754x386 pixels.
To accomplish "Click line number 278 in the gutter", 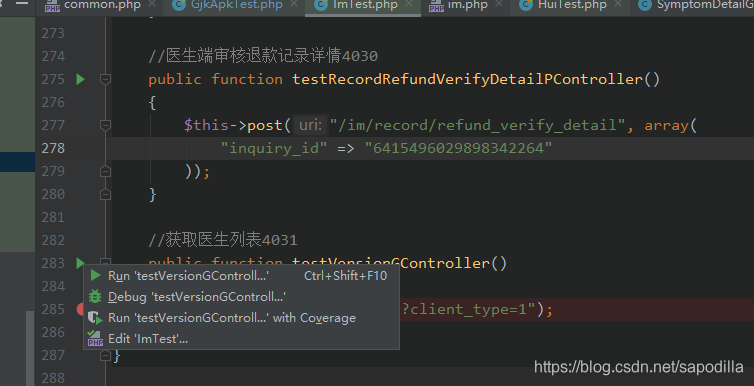I will tap(53, 148).
